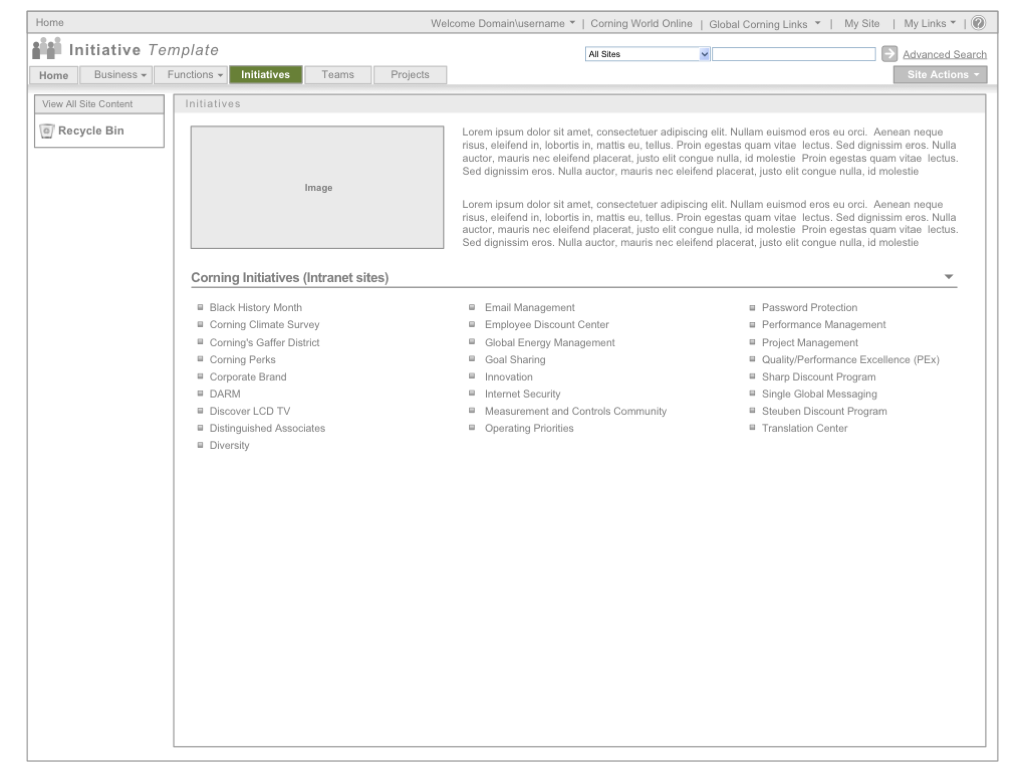Image resolution: width=1024 pixels, height=768 pixels.
Task: Open Password Protection
Action: (x=809, y=308)
